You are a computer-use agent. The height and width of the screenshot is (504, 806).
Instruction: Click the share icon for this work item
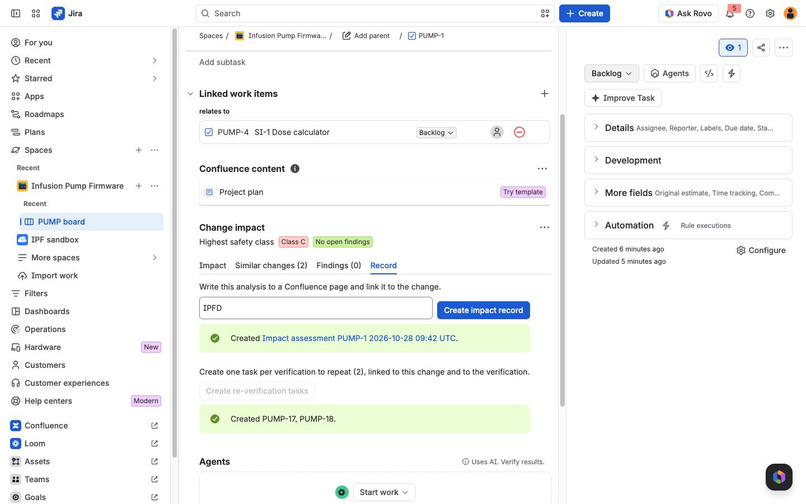tap(761, 48)
